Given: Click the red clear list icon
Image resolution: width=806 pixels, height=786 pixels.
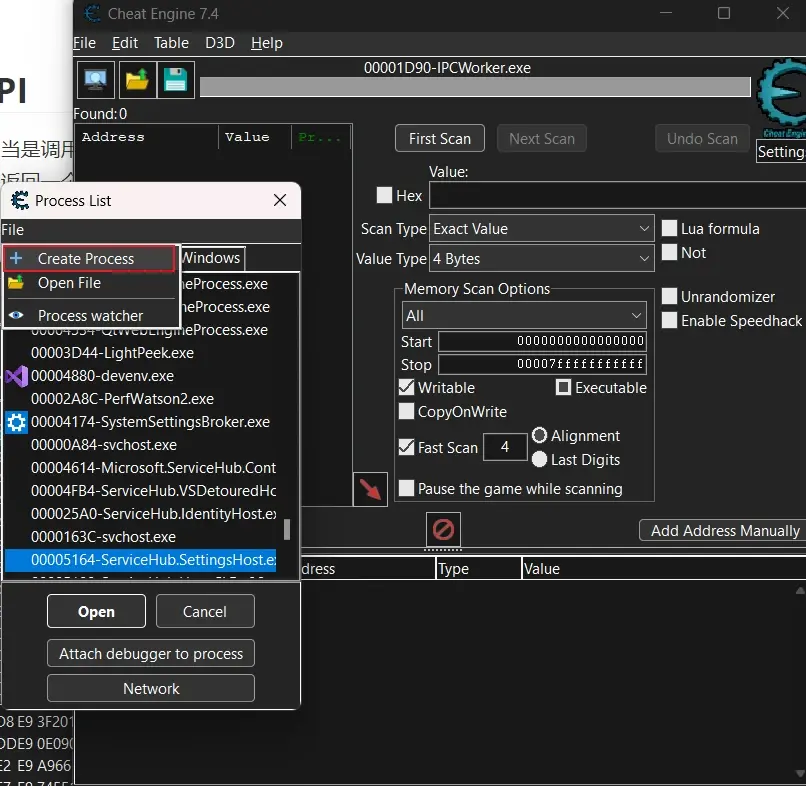Looking at the screenshot, I should click(x=443, y=529).
